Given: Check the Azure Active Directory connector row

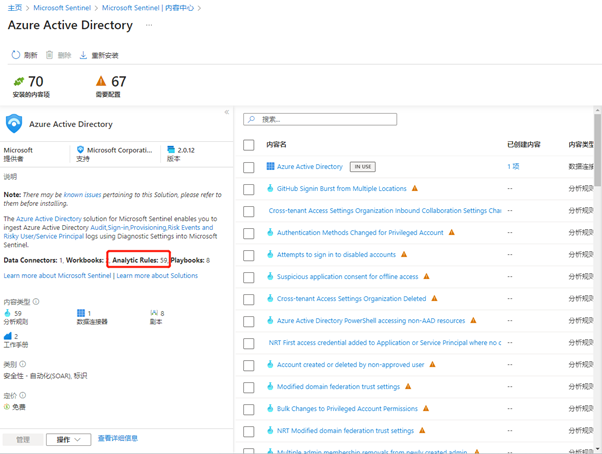Looking at the screenshot, I should 249,167.
